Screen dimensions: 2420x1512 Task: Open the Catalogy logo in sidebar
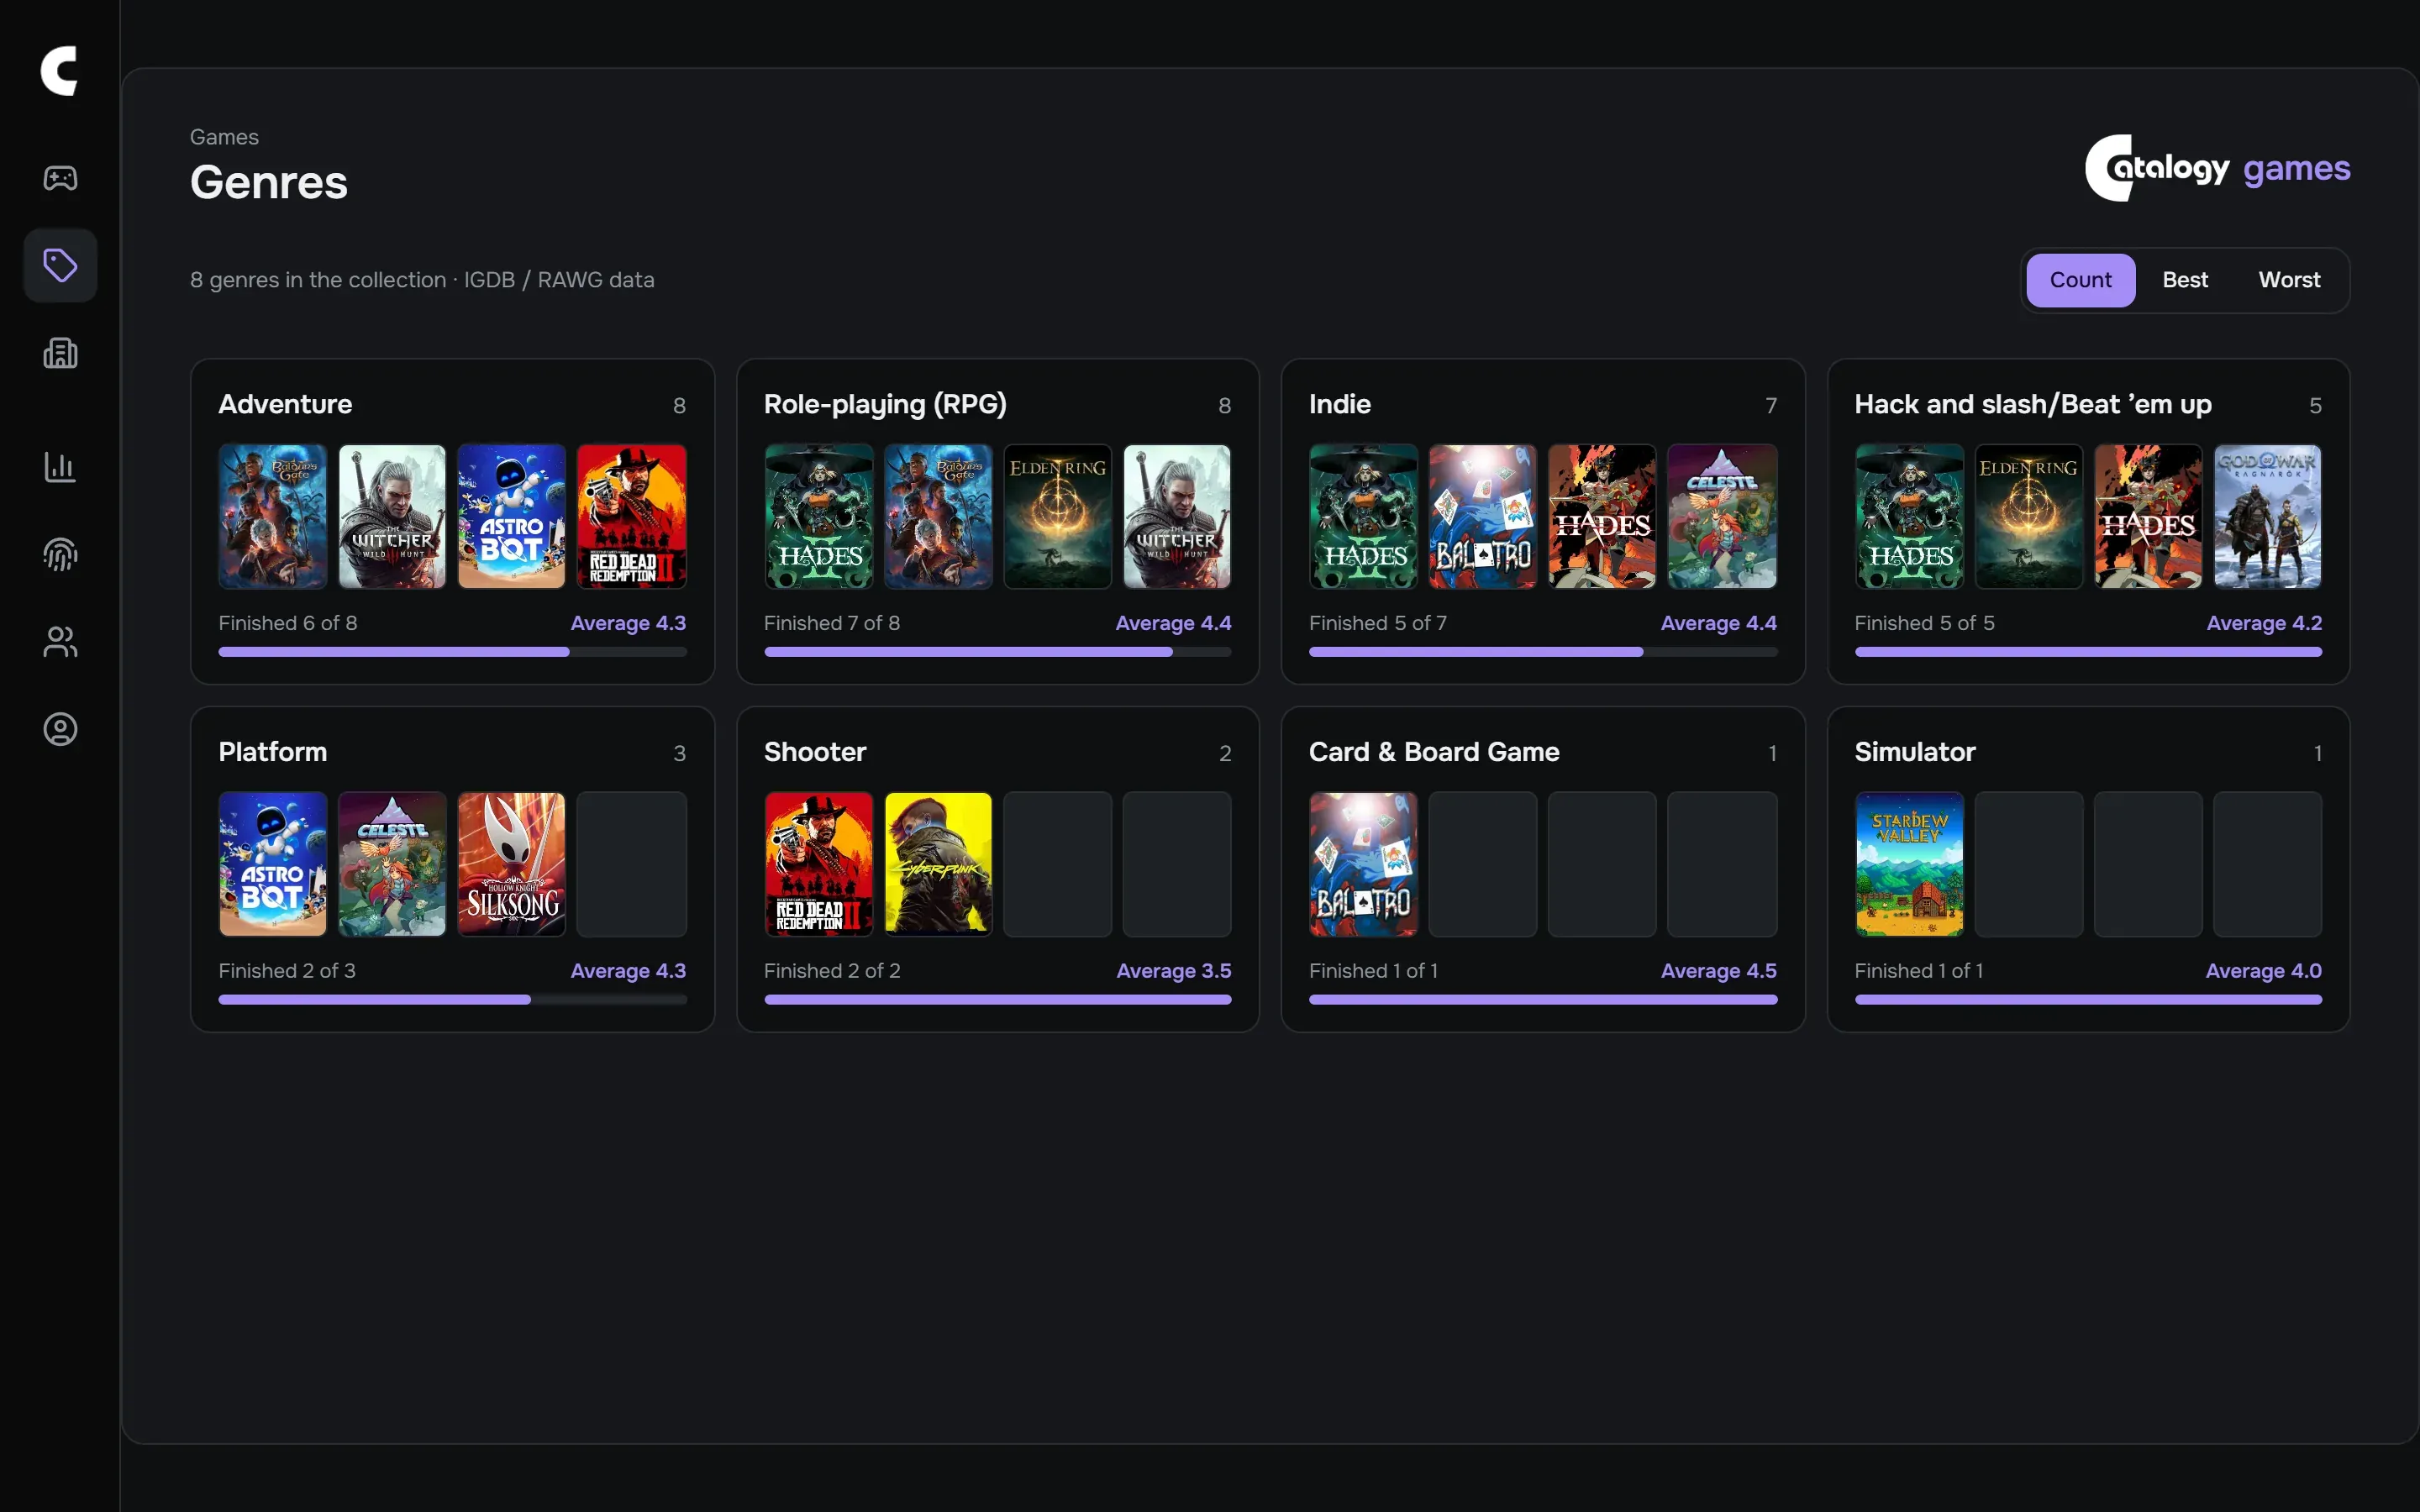coord(59,71)
